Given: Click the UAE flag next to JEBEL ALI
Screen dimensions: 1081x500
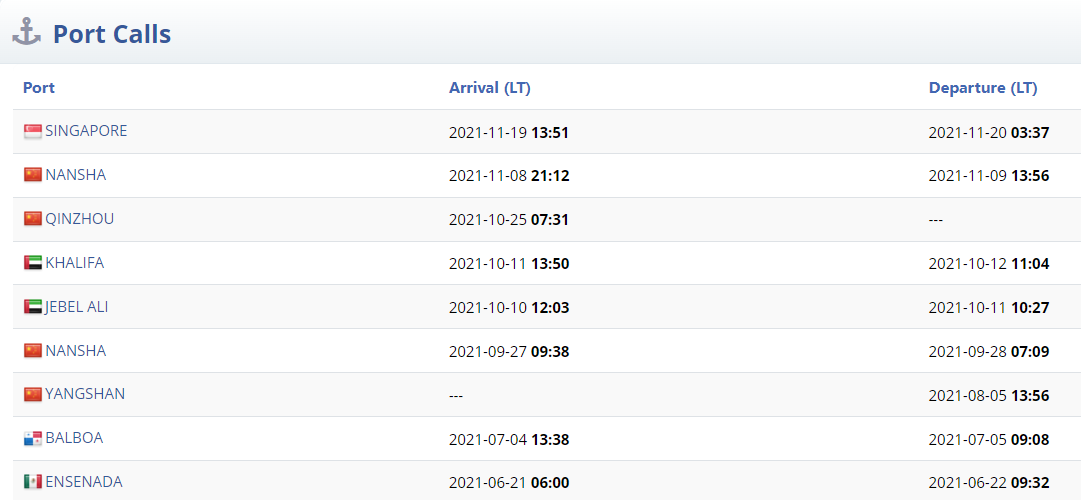Looking at the screenshot, I should (x=33, y=307).
